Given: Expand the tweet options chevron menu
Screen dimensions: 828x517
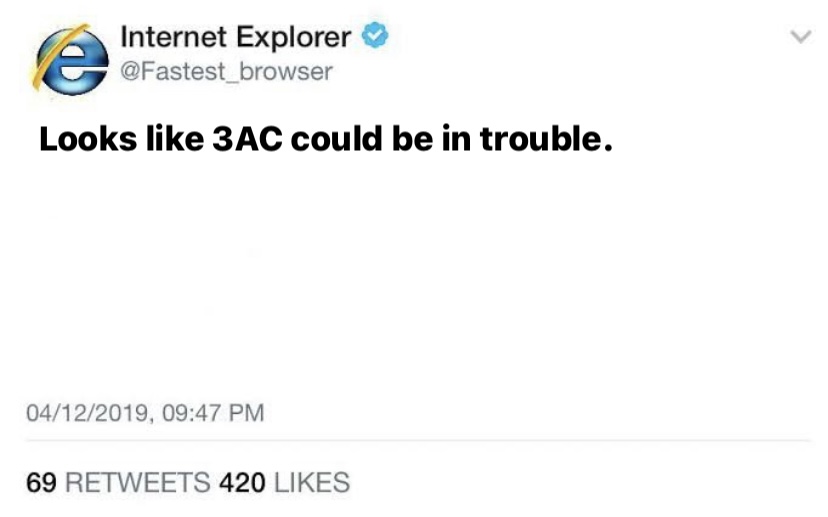Looking at the screenshot, I should 801,36.
